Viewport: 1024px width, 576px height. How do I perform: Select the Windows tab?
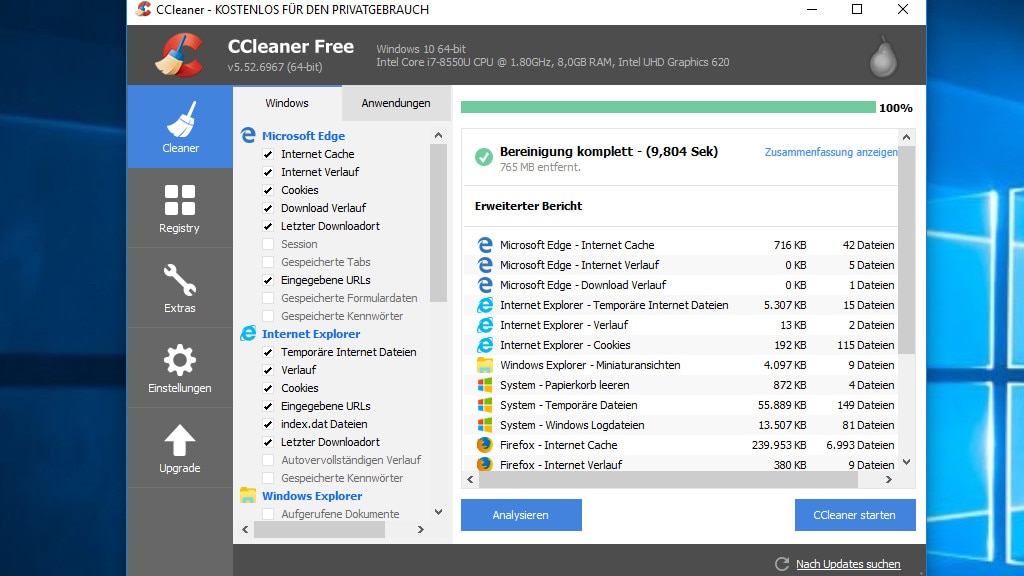point(287,102)
